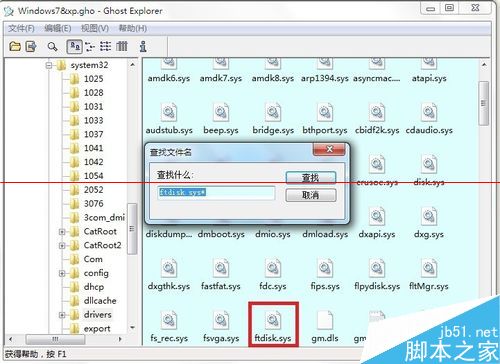This screenshot has height=364, width=500.
Task: Select the dxgthk.sys file icon
Action: coord(169,268)
